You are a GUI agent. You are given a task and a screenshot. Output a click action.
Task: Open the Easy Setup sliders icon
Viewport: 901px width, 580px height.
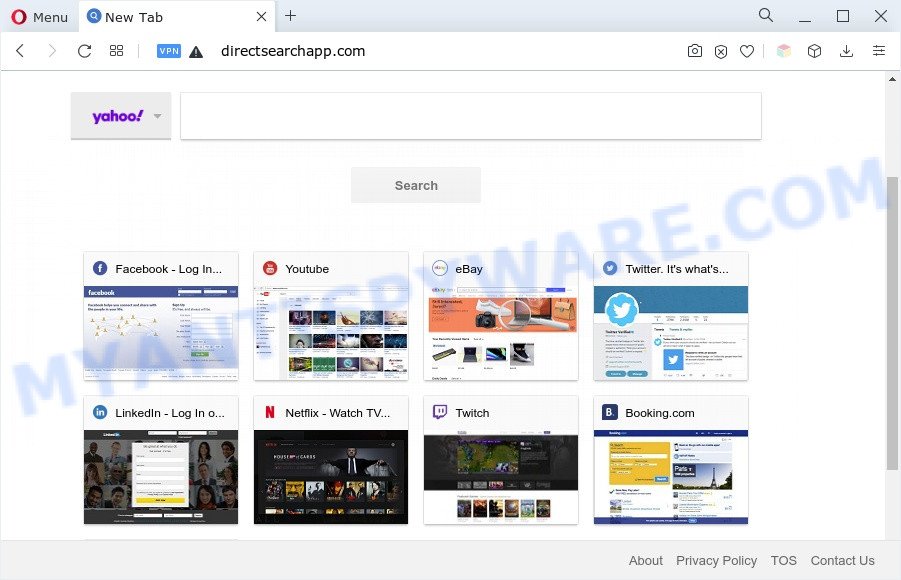[879, 51]
